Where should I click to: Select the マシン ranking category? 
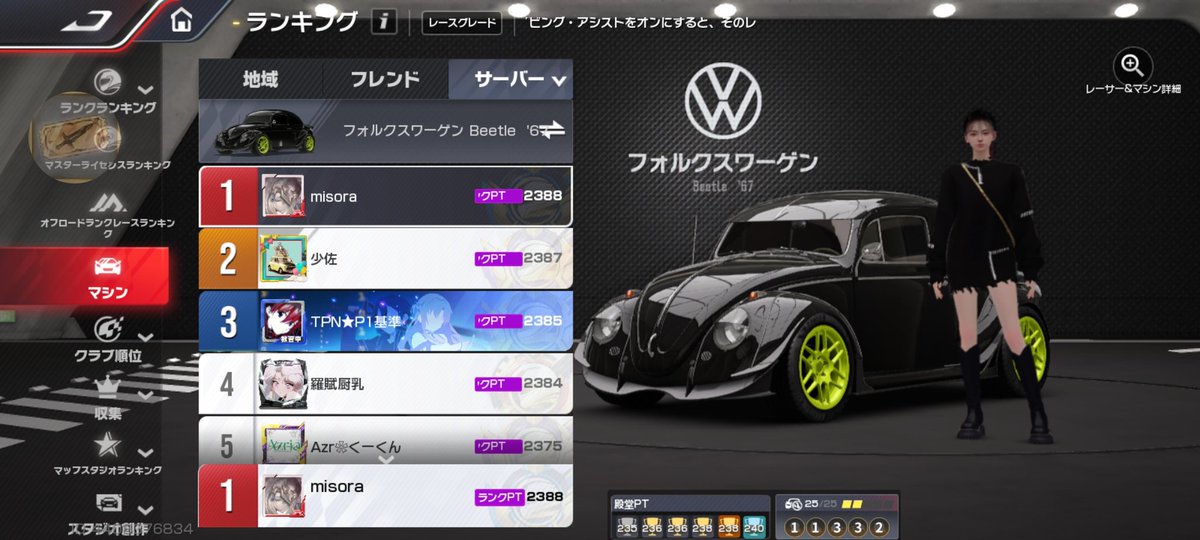[x=85, y=276]
